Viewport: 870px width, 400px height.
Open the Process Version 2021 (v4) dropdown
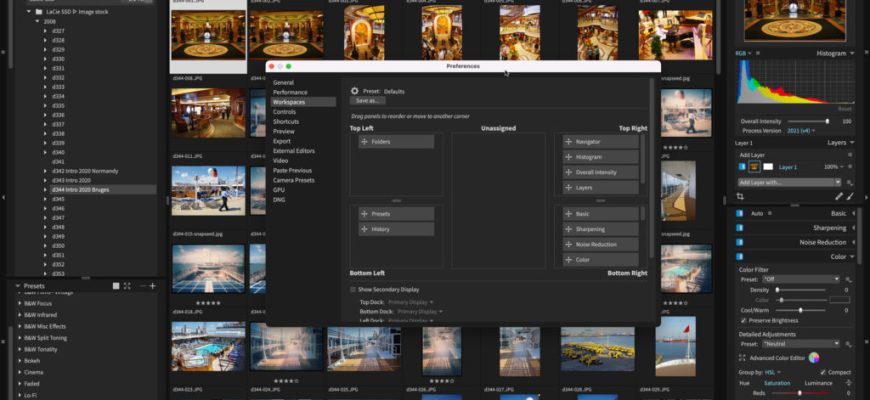coord(802,131)
